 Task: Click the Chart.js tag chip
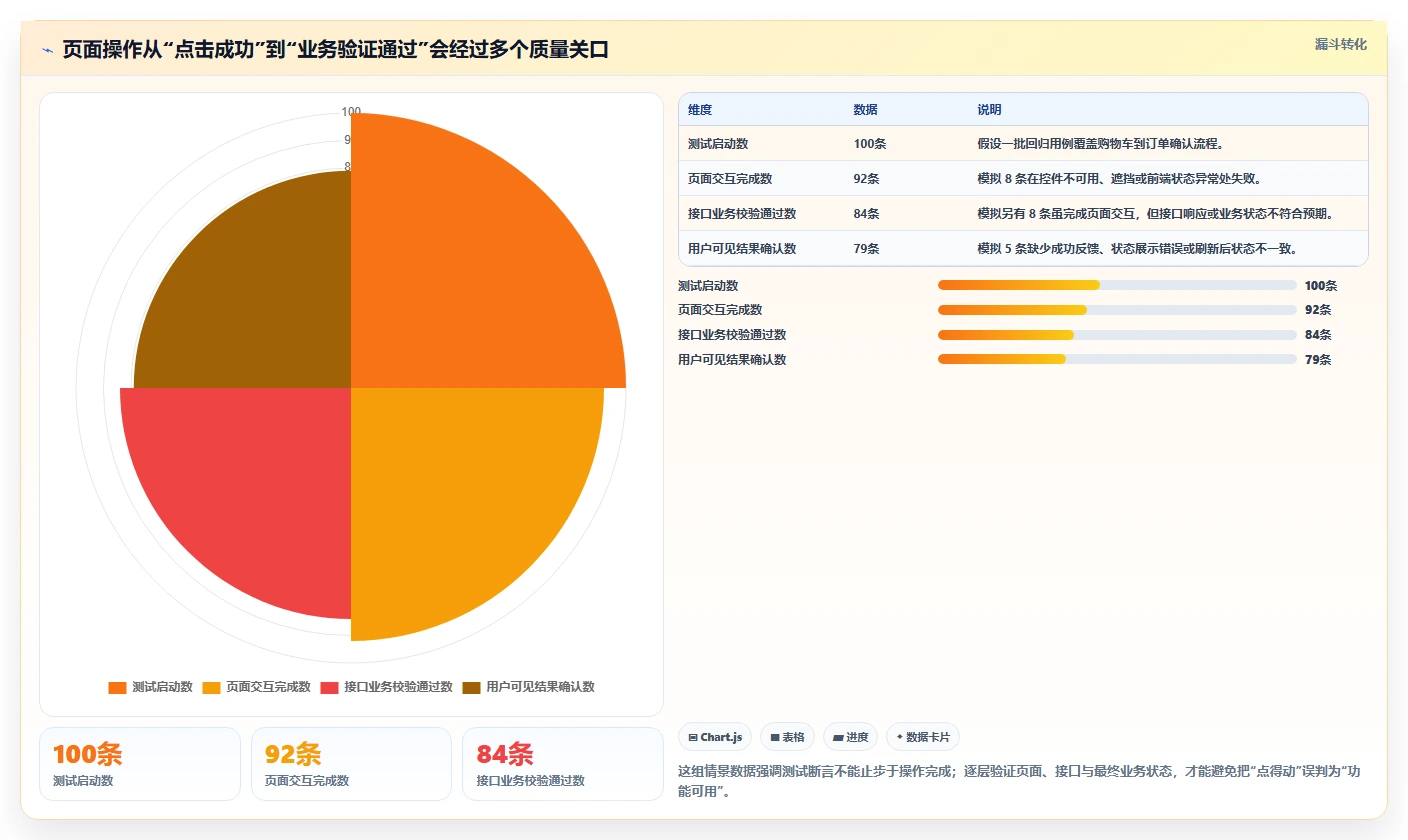716,737
